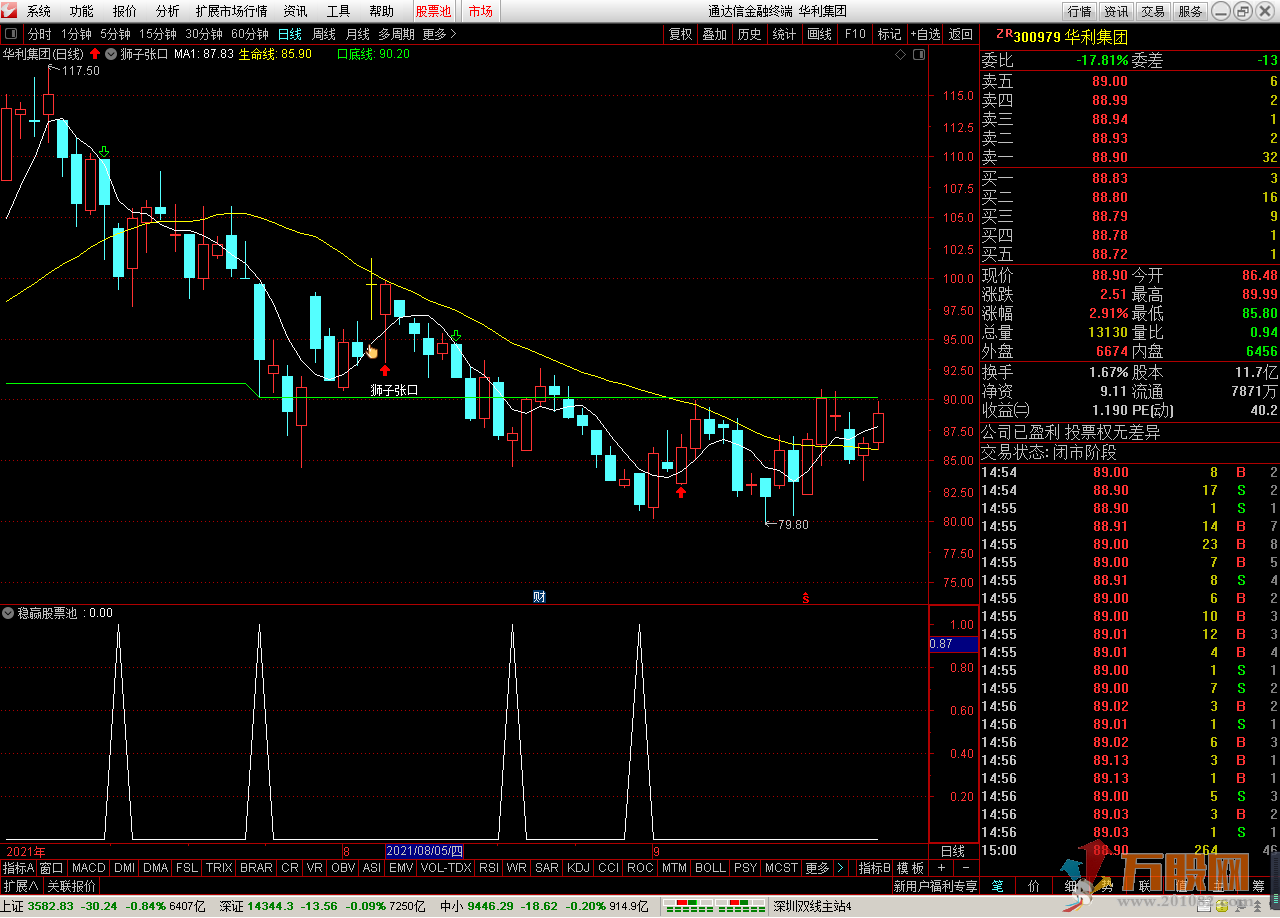The height and width of the screenshot is (918, 1280).
Task: Switch chart period to 60分钟
Action: [249, 34]
